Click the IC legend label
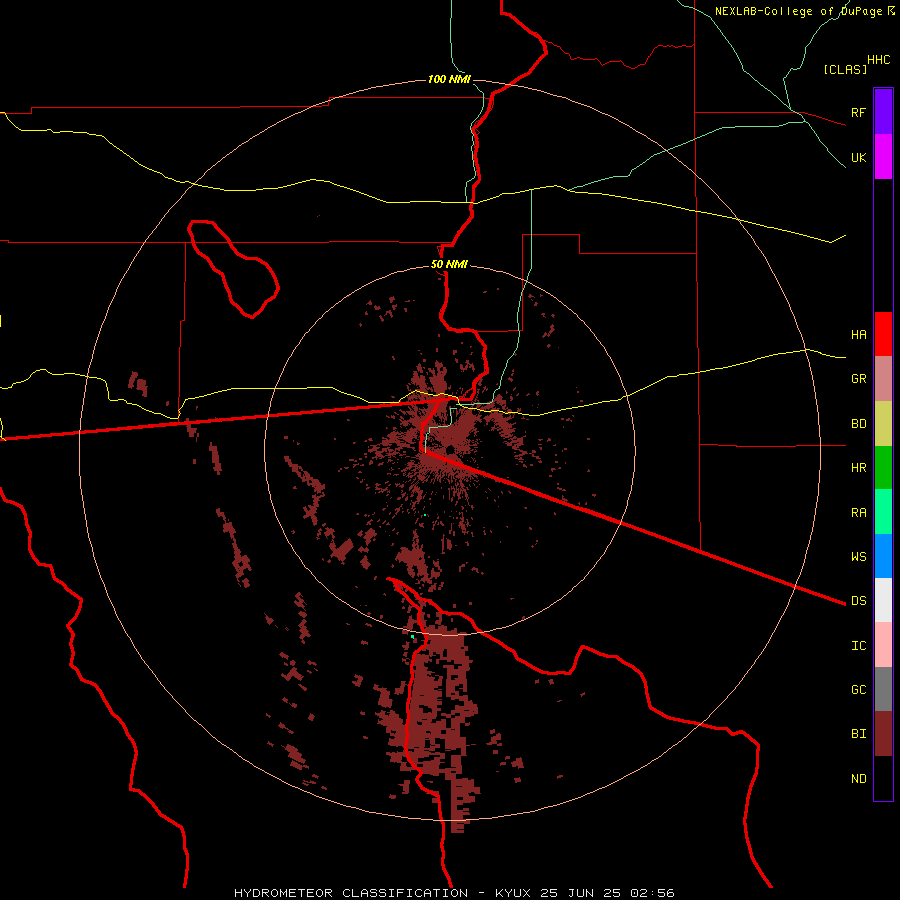This screenshot has height=900, width=900. 859,645
